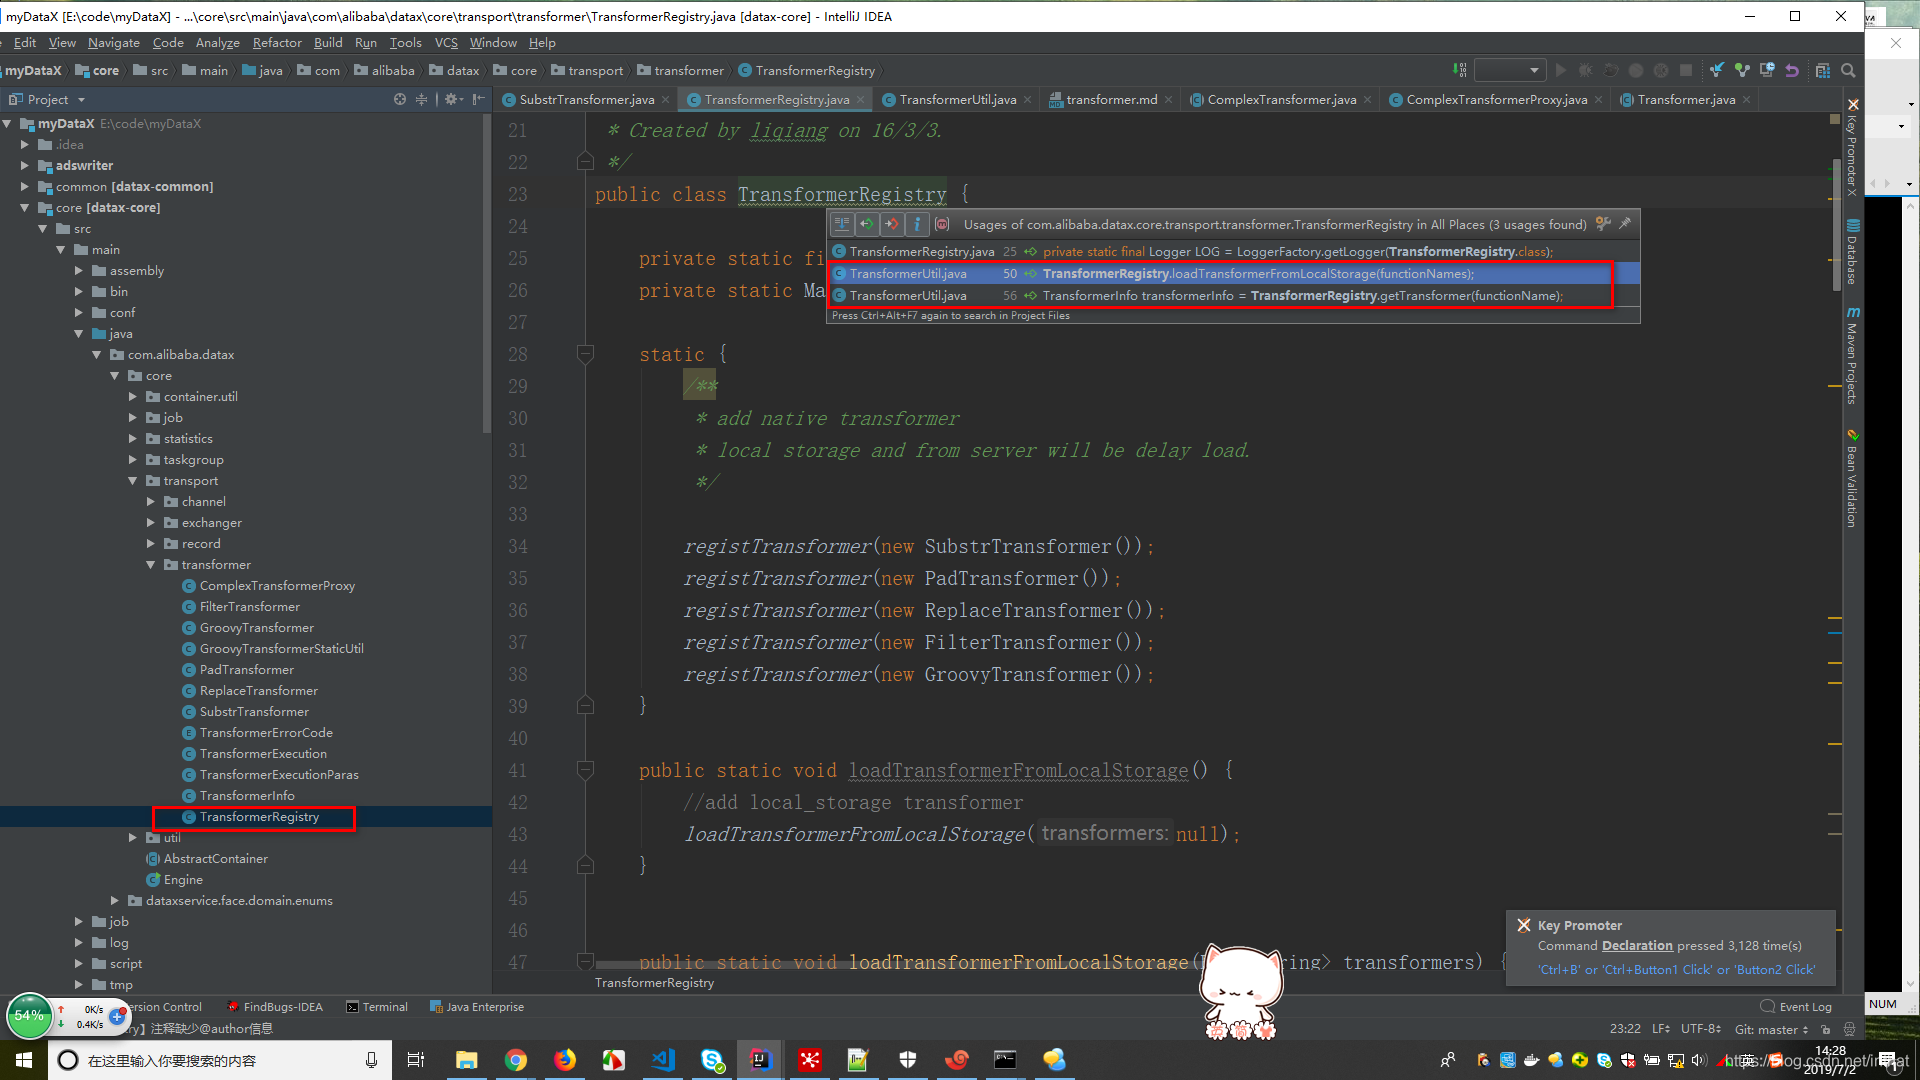The height and width of the screenshot is (1080, 1920).
Task: Switch to TransformerUtil.java tab
Action: [x=957, y=99]
